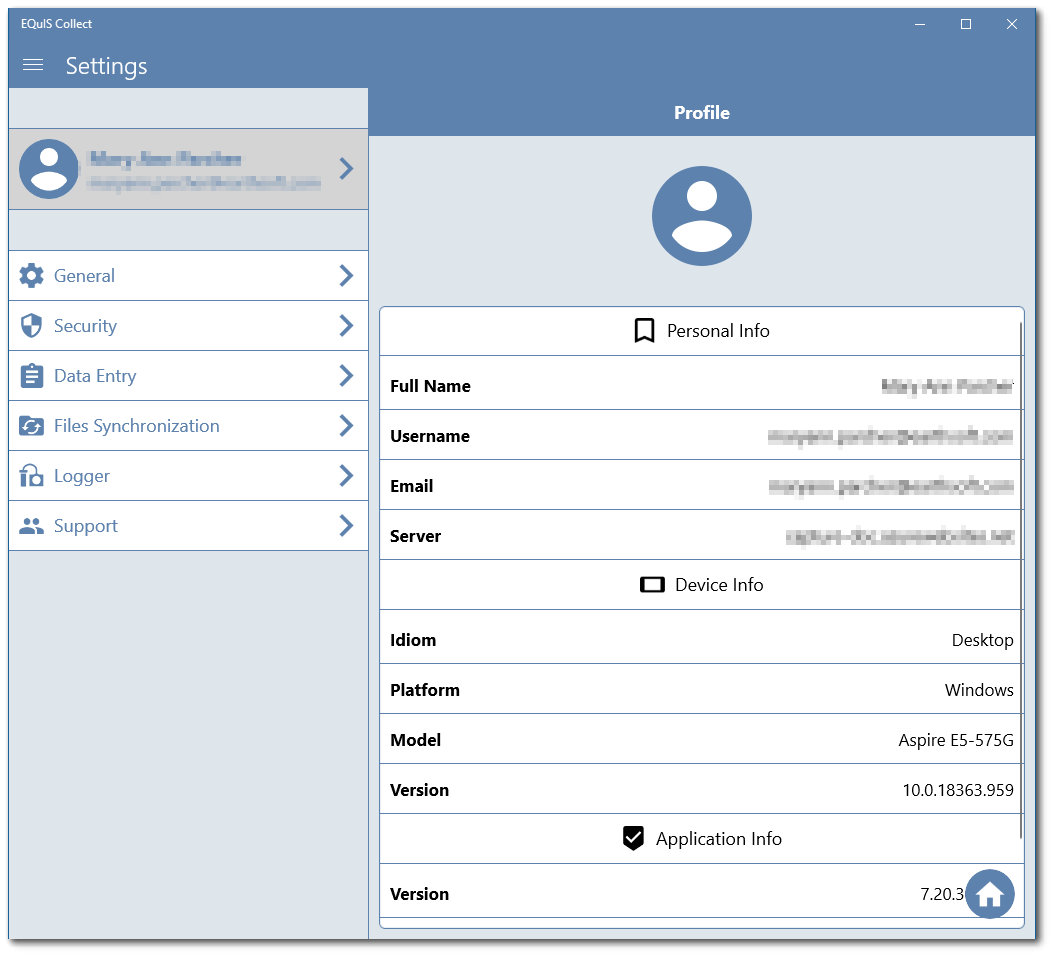The height and width of the screenshot is (955, 1052).
Task: Select the Files Synchronization sync icon
Action: coord(31,426)
